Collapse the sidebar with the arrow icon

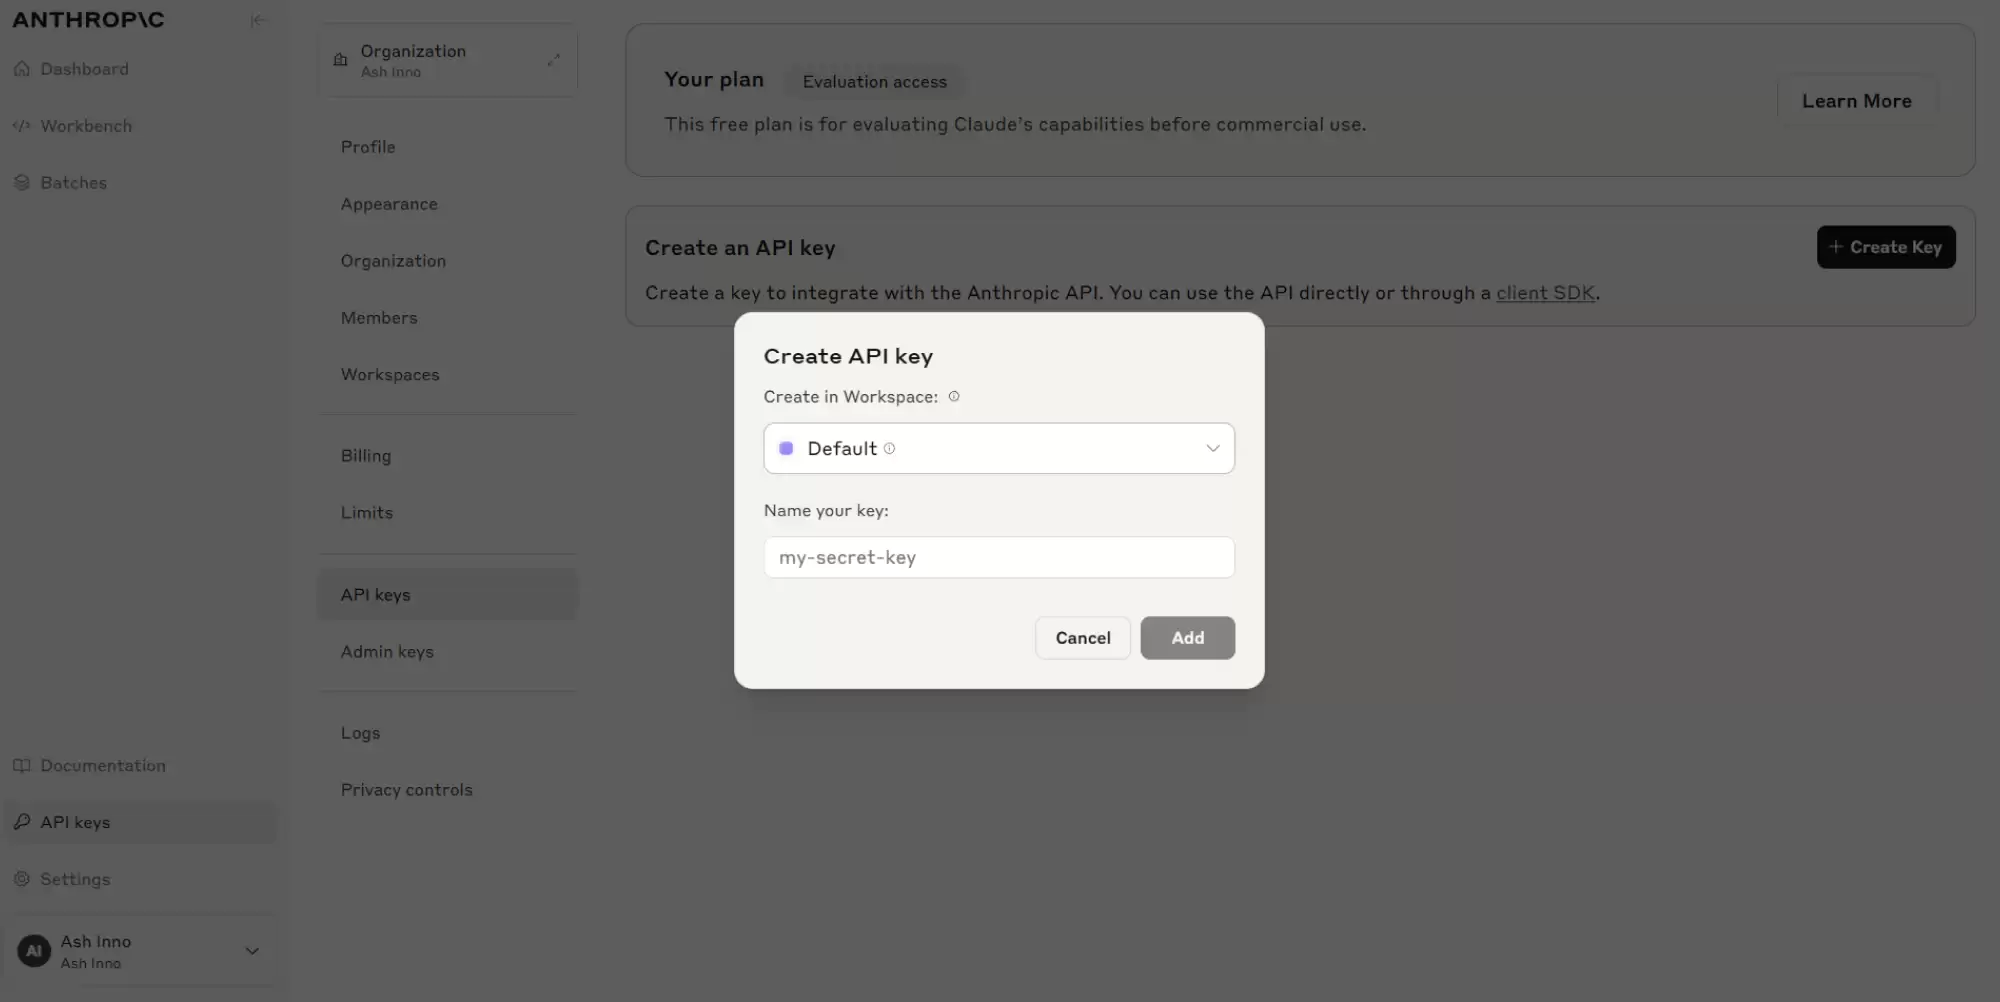pos(257,20)
